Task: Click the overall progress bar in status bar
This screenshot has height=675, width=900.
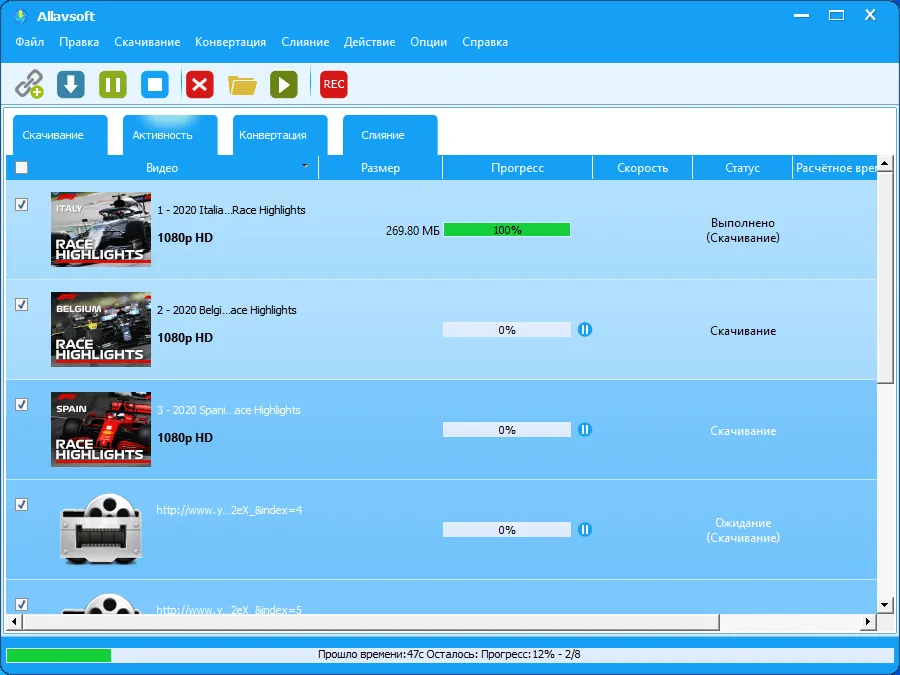Action: click(450, 654)
